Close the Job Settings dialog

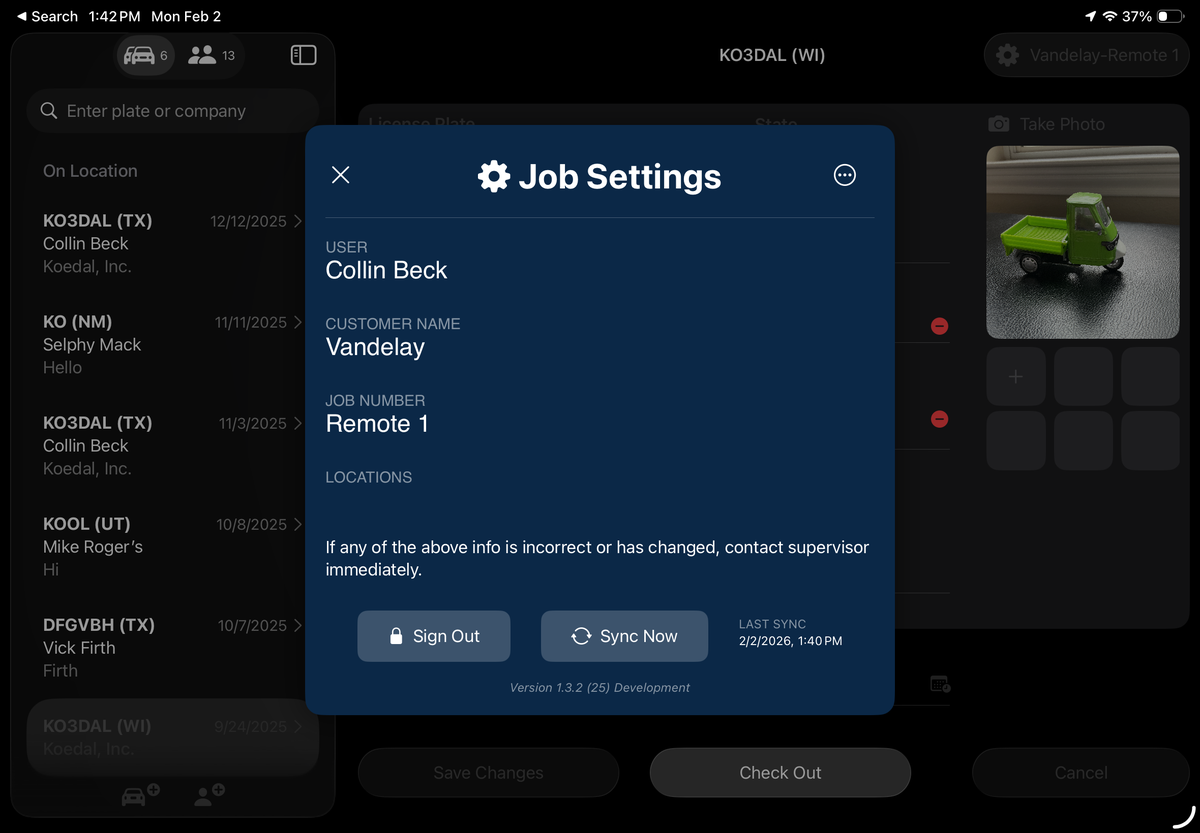click(x=340, y=175)
